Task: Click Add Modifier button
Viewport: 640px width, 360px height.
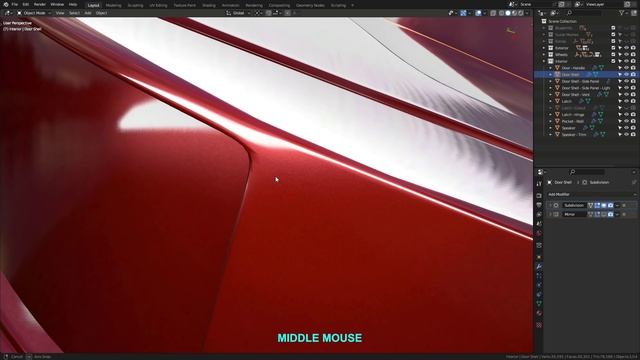Action: [x=591, y=194]
